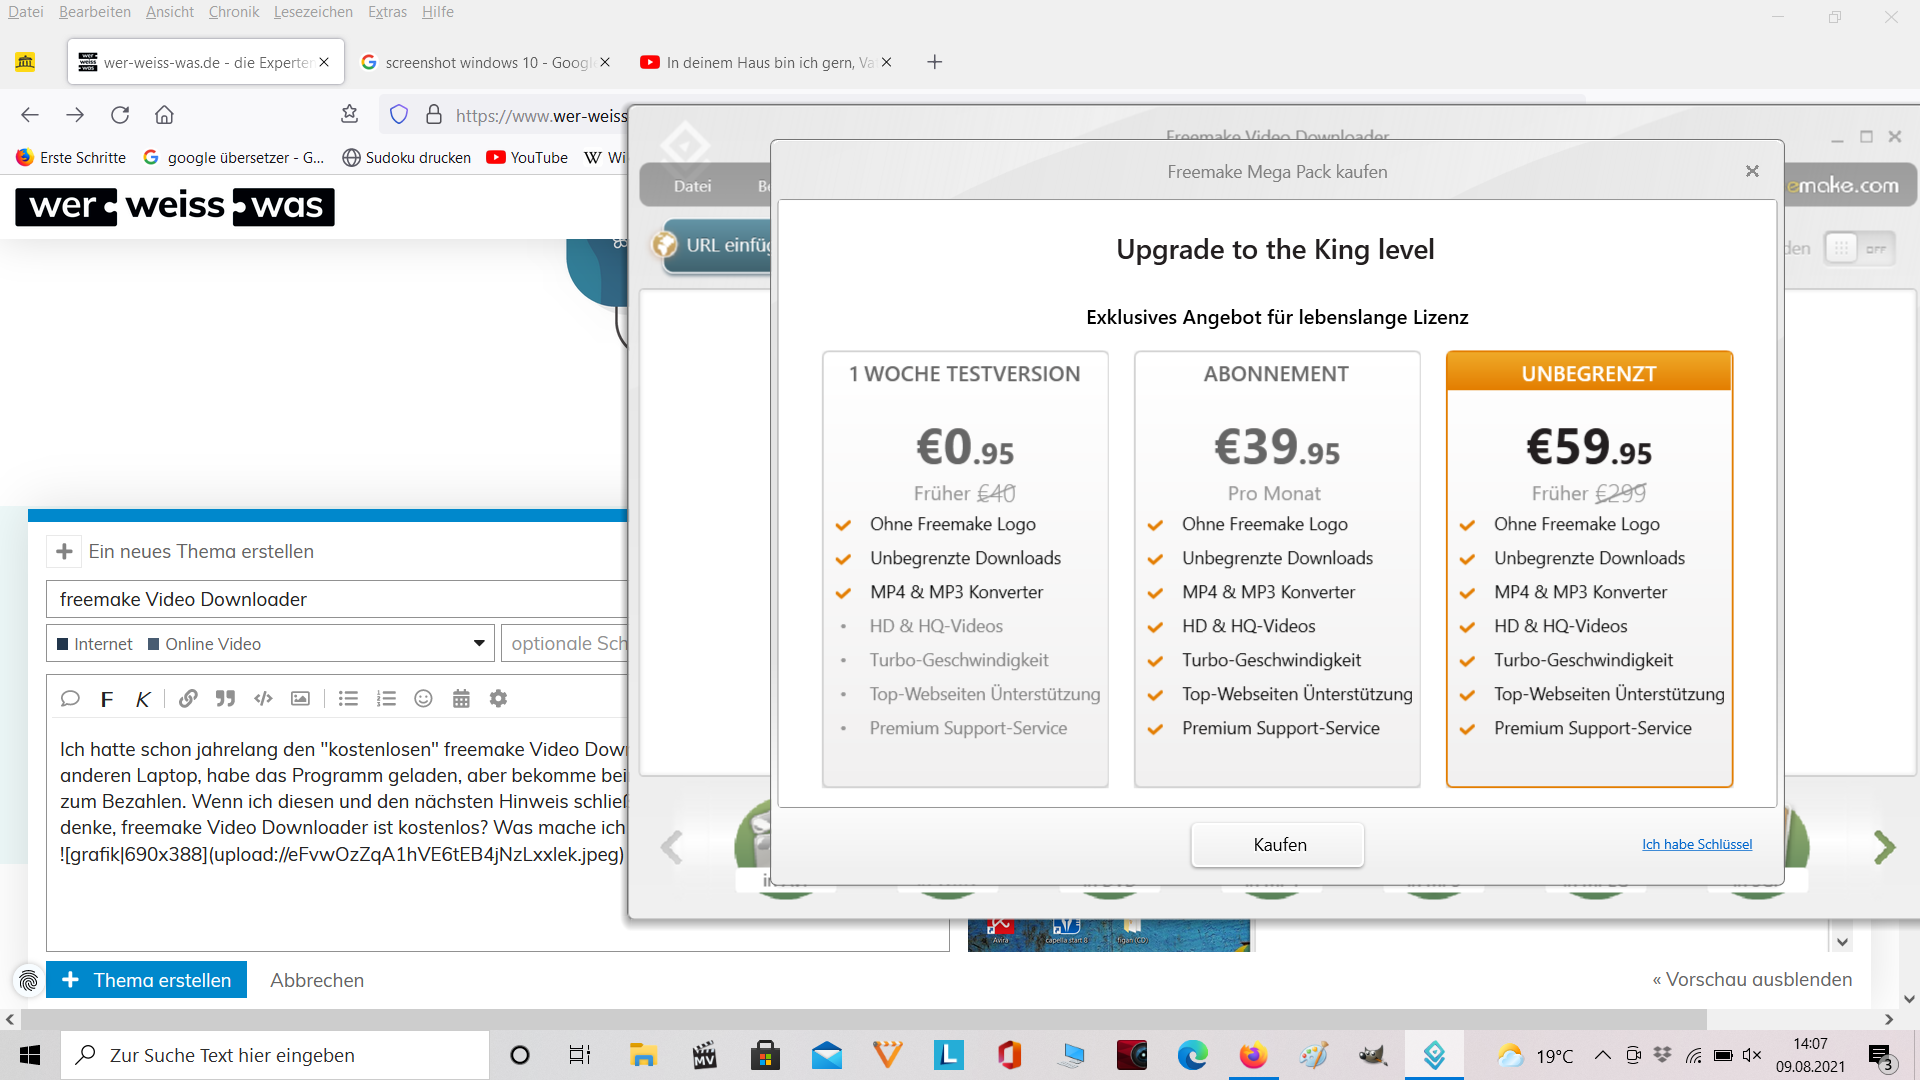This screenshot has height=1080, width=1920.
Task: Open File Explorer from taskbar
Action: 642,1055
